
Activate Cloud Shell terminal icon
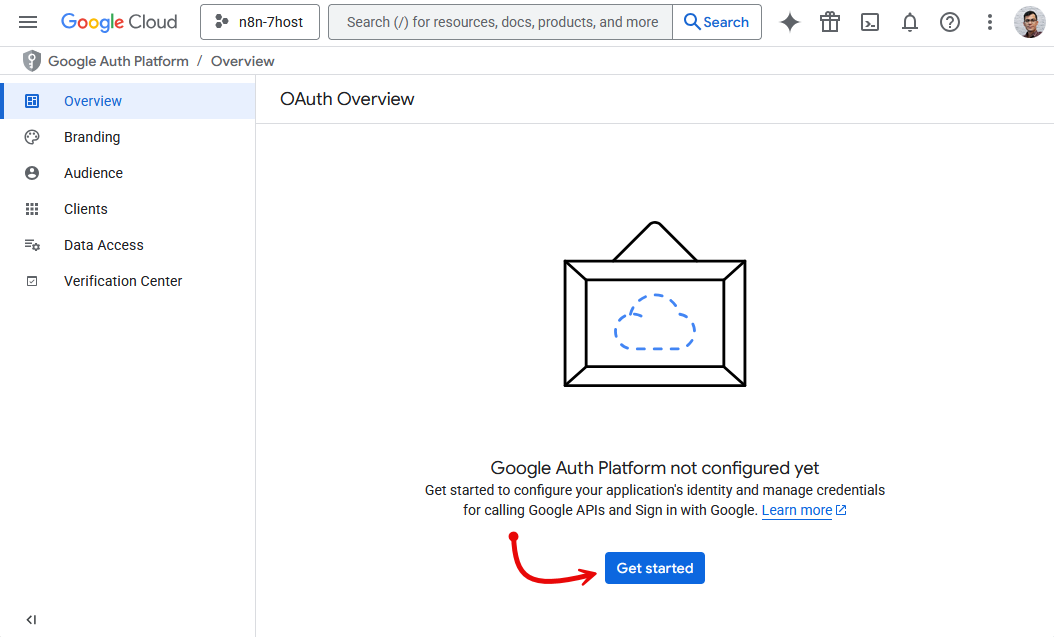tap(870, 22)
